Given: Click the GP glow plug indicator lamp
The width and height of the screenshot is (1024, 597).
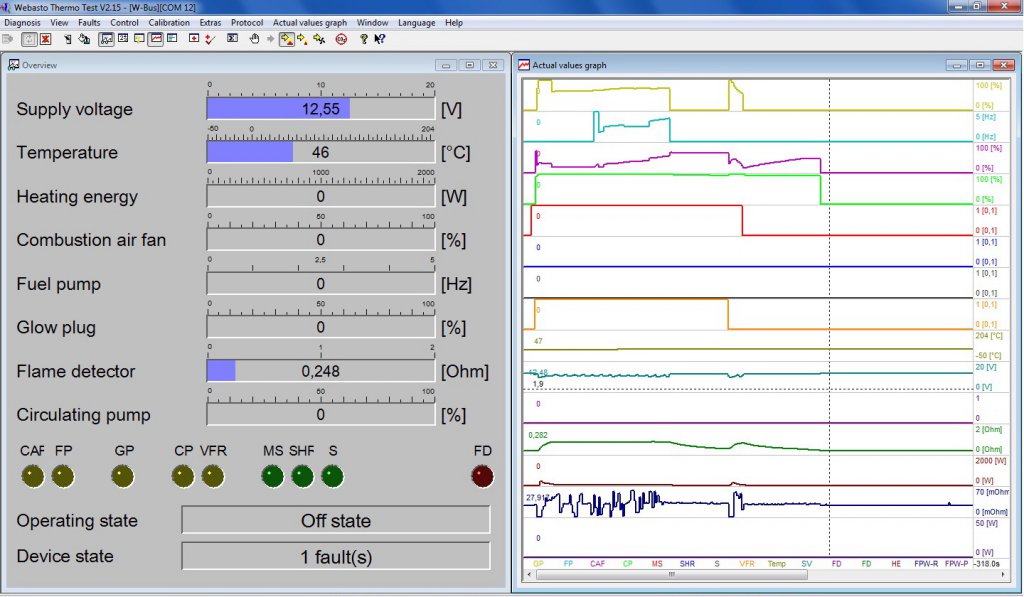Looking at the screenshot, I should (124, 476).
